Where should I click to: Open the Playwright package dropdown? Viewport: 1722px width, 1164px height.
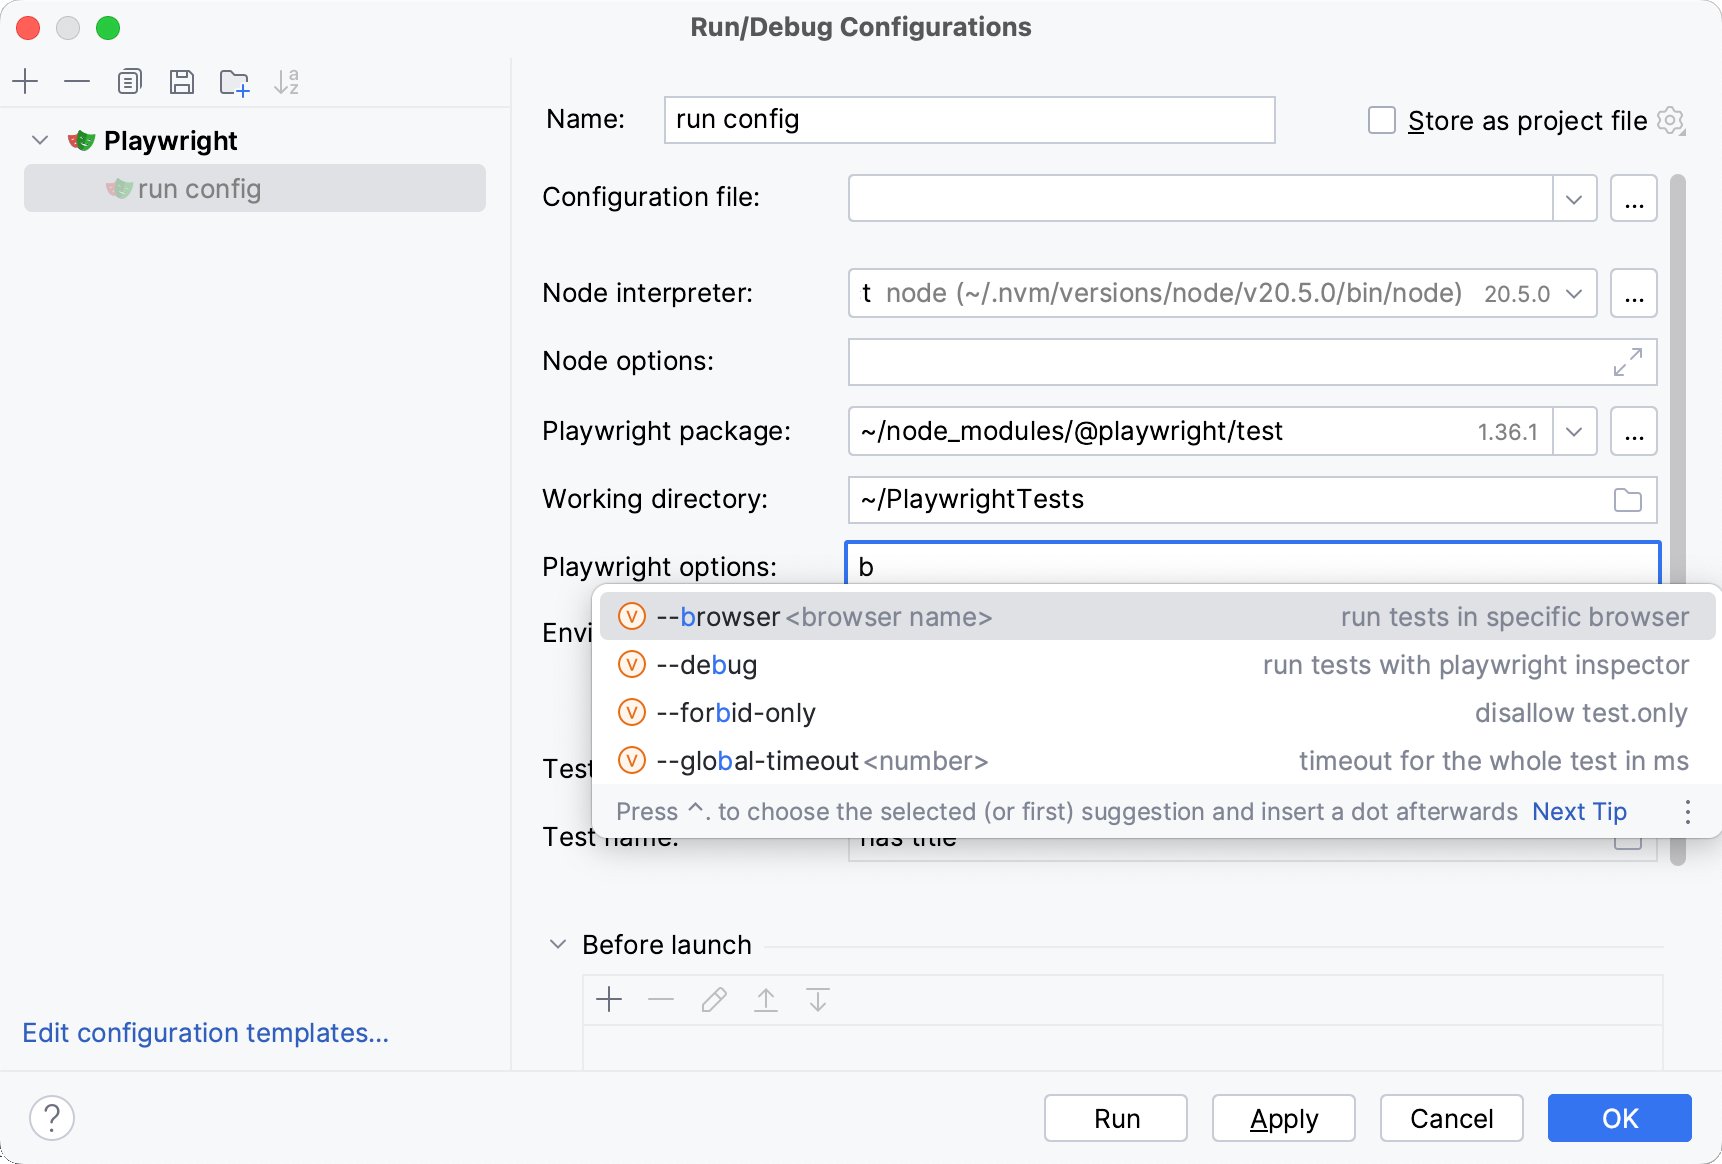pos(1574,432)
